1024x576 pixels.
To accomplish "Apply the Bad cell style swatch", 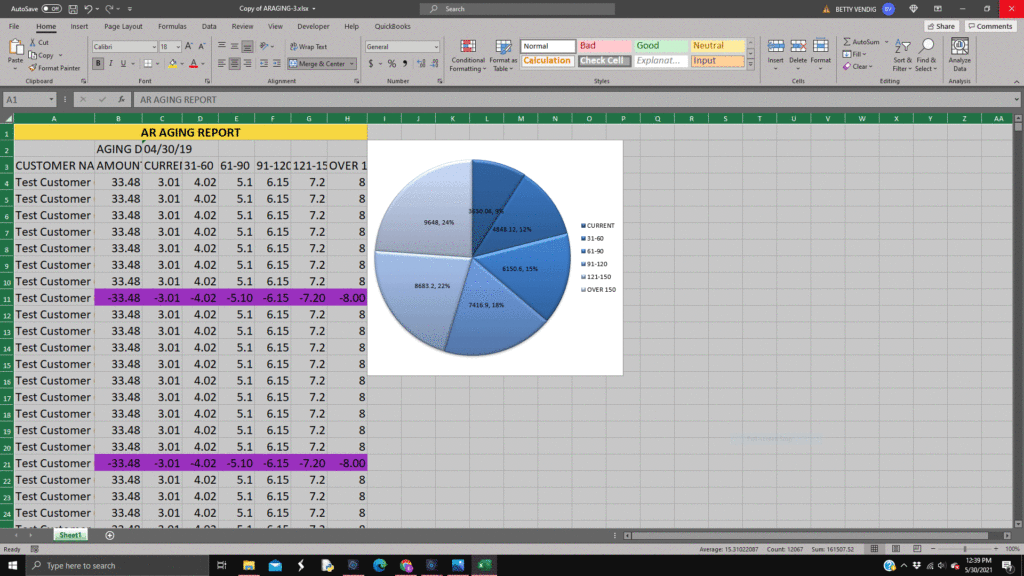I will tap(604, 46).
